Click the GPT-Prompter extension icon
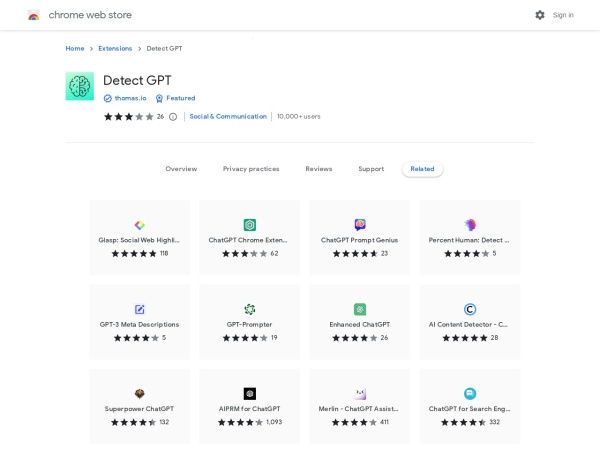This screenshot has height=450, width=600. [249, 309]
